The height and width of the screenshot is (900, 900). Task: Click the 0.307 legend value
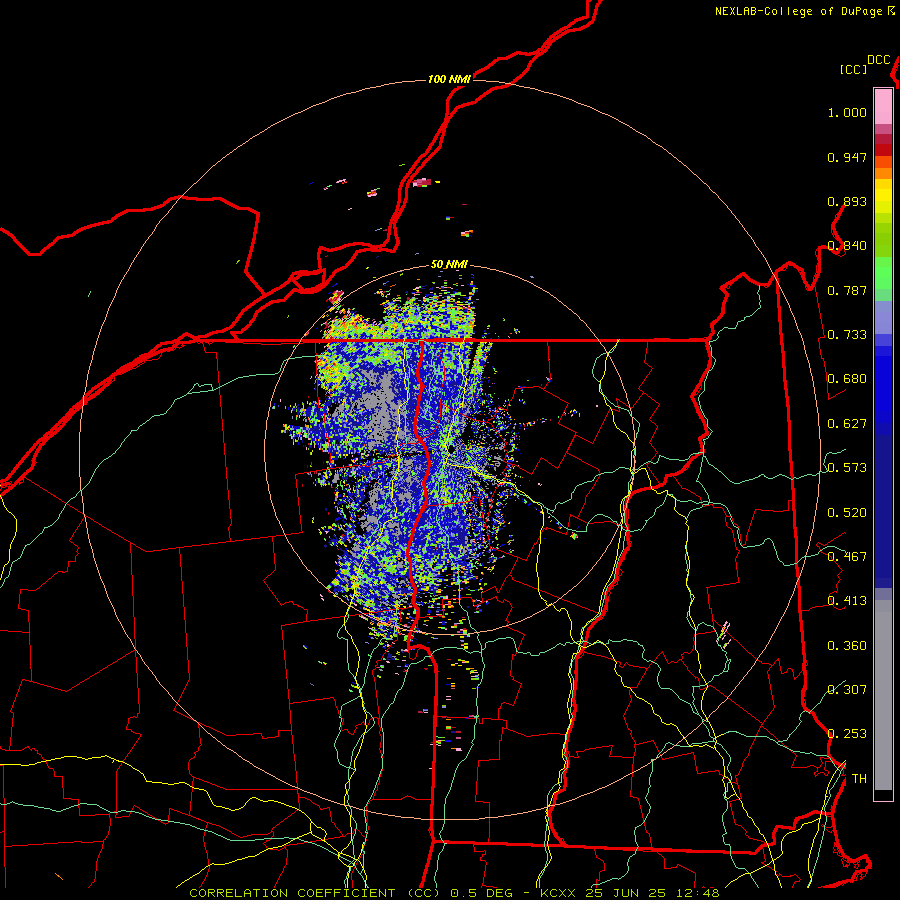click(x=847, y=689)
